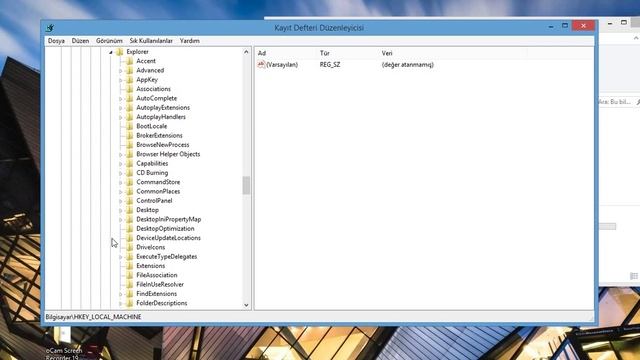
Task: Expand the AutoplayHandlers key
Action: pyautogui.click(x=120, y=117)
